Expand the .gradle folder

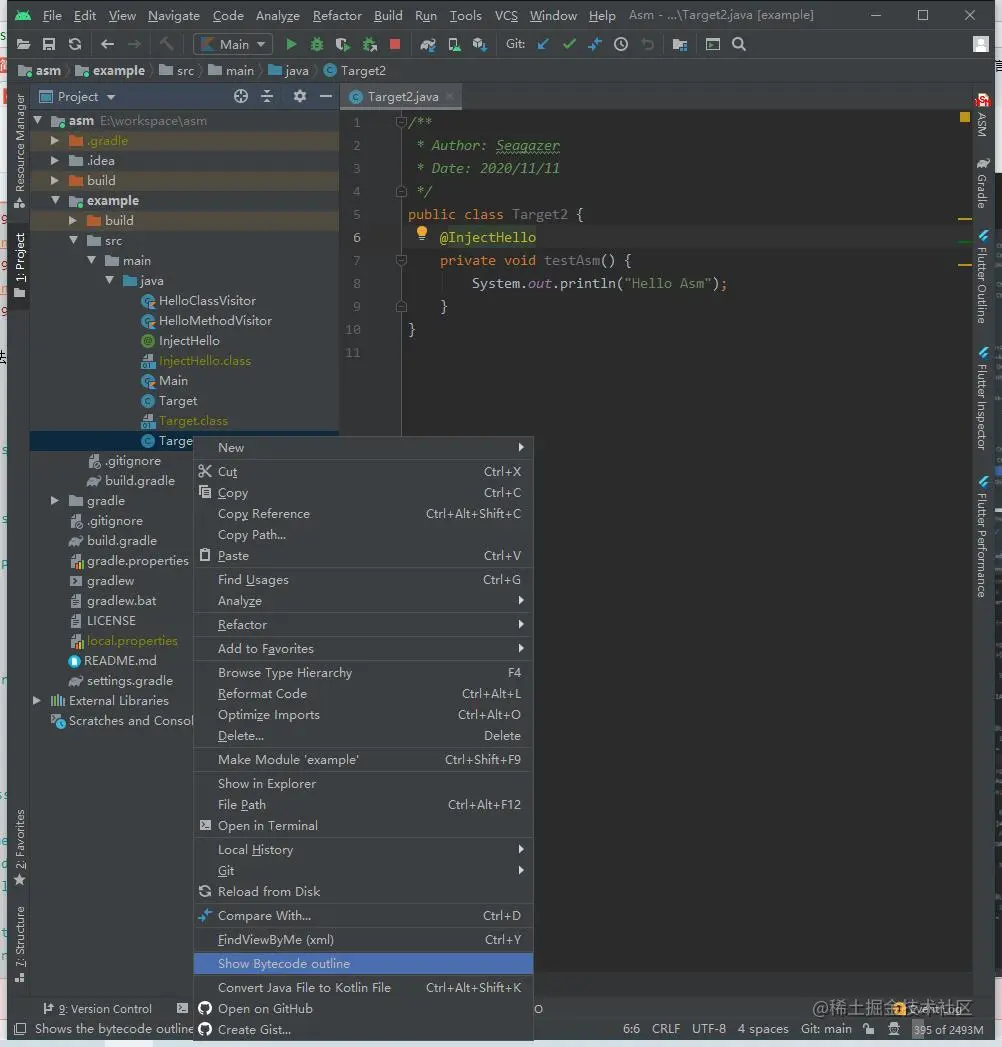click(55, 141)
